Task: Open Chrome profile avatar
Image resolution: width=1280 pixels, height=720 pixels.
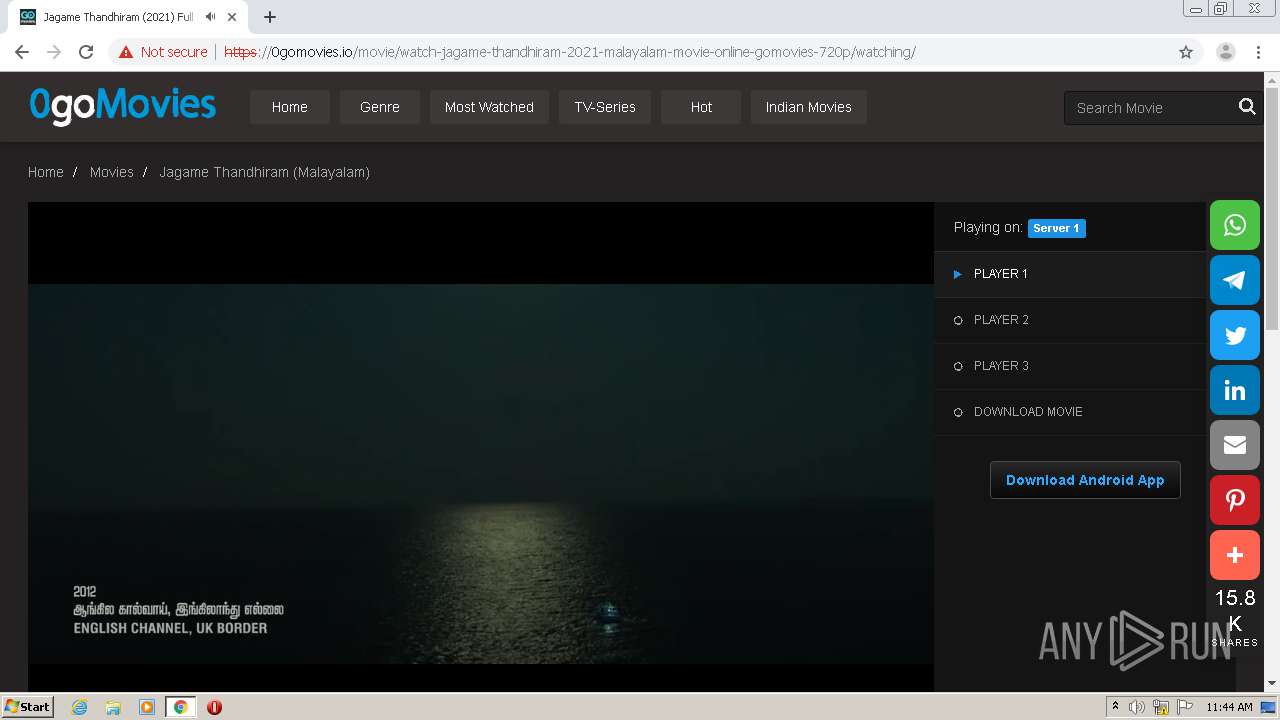Action: click(x=1226, y=52)
